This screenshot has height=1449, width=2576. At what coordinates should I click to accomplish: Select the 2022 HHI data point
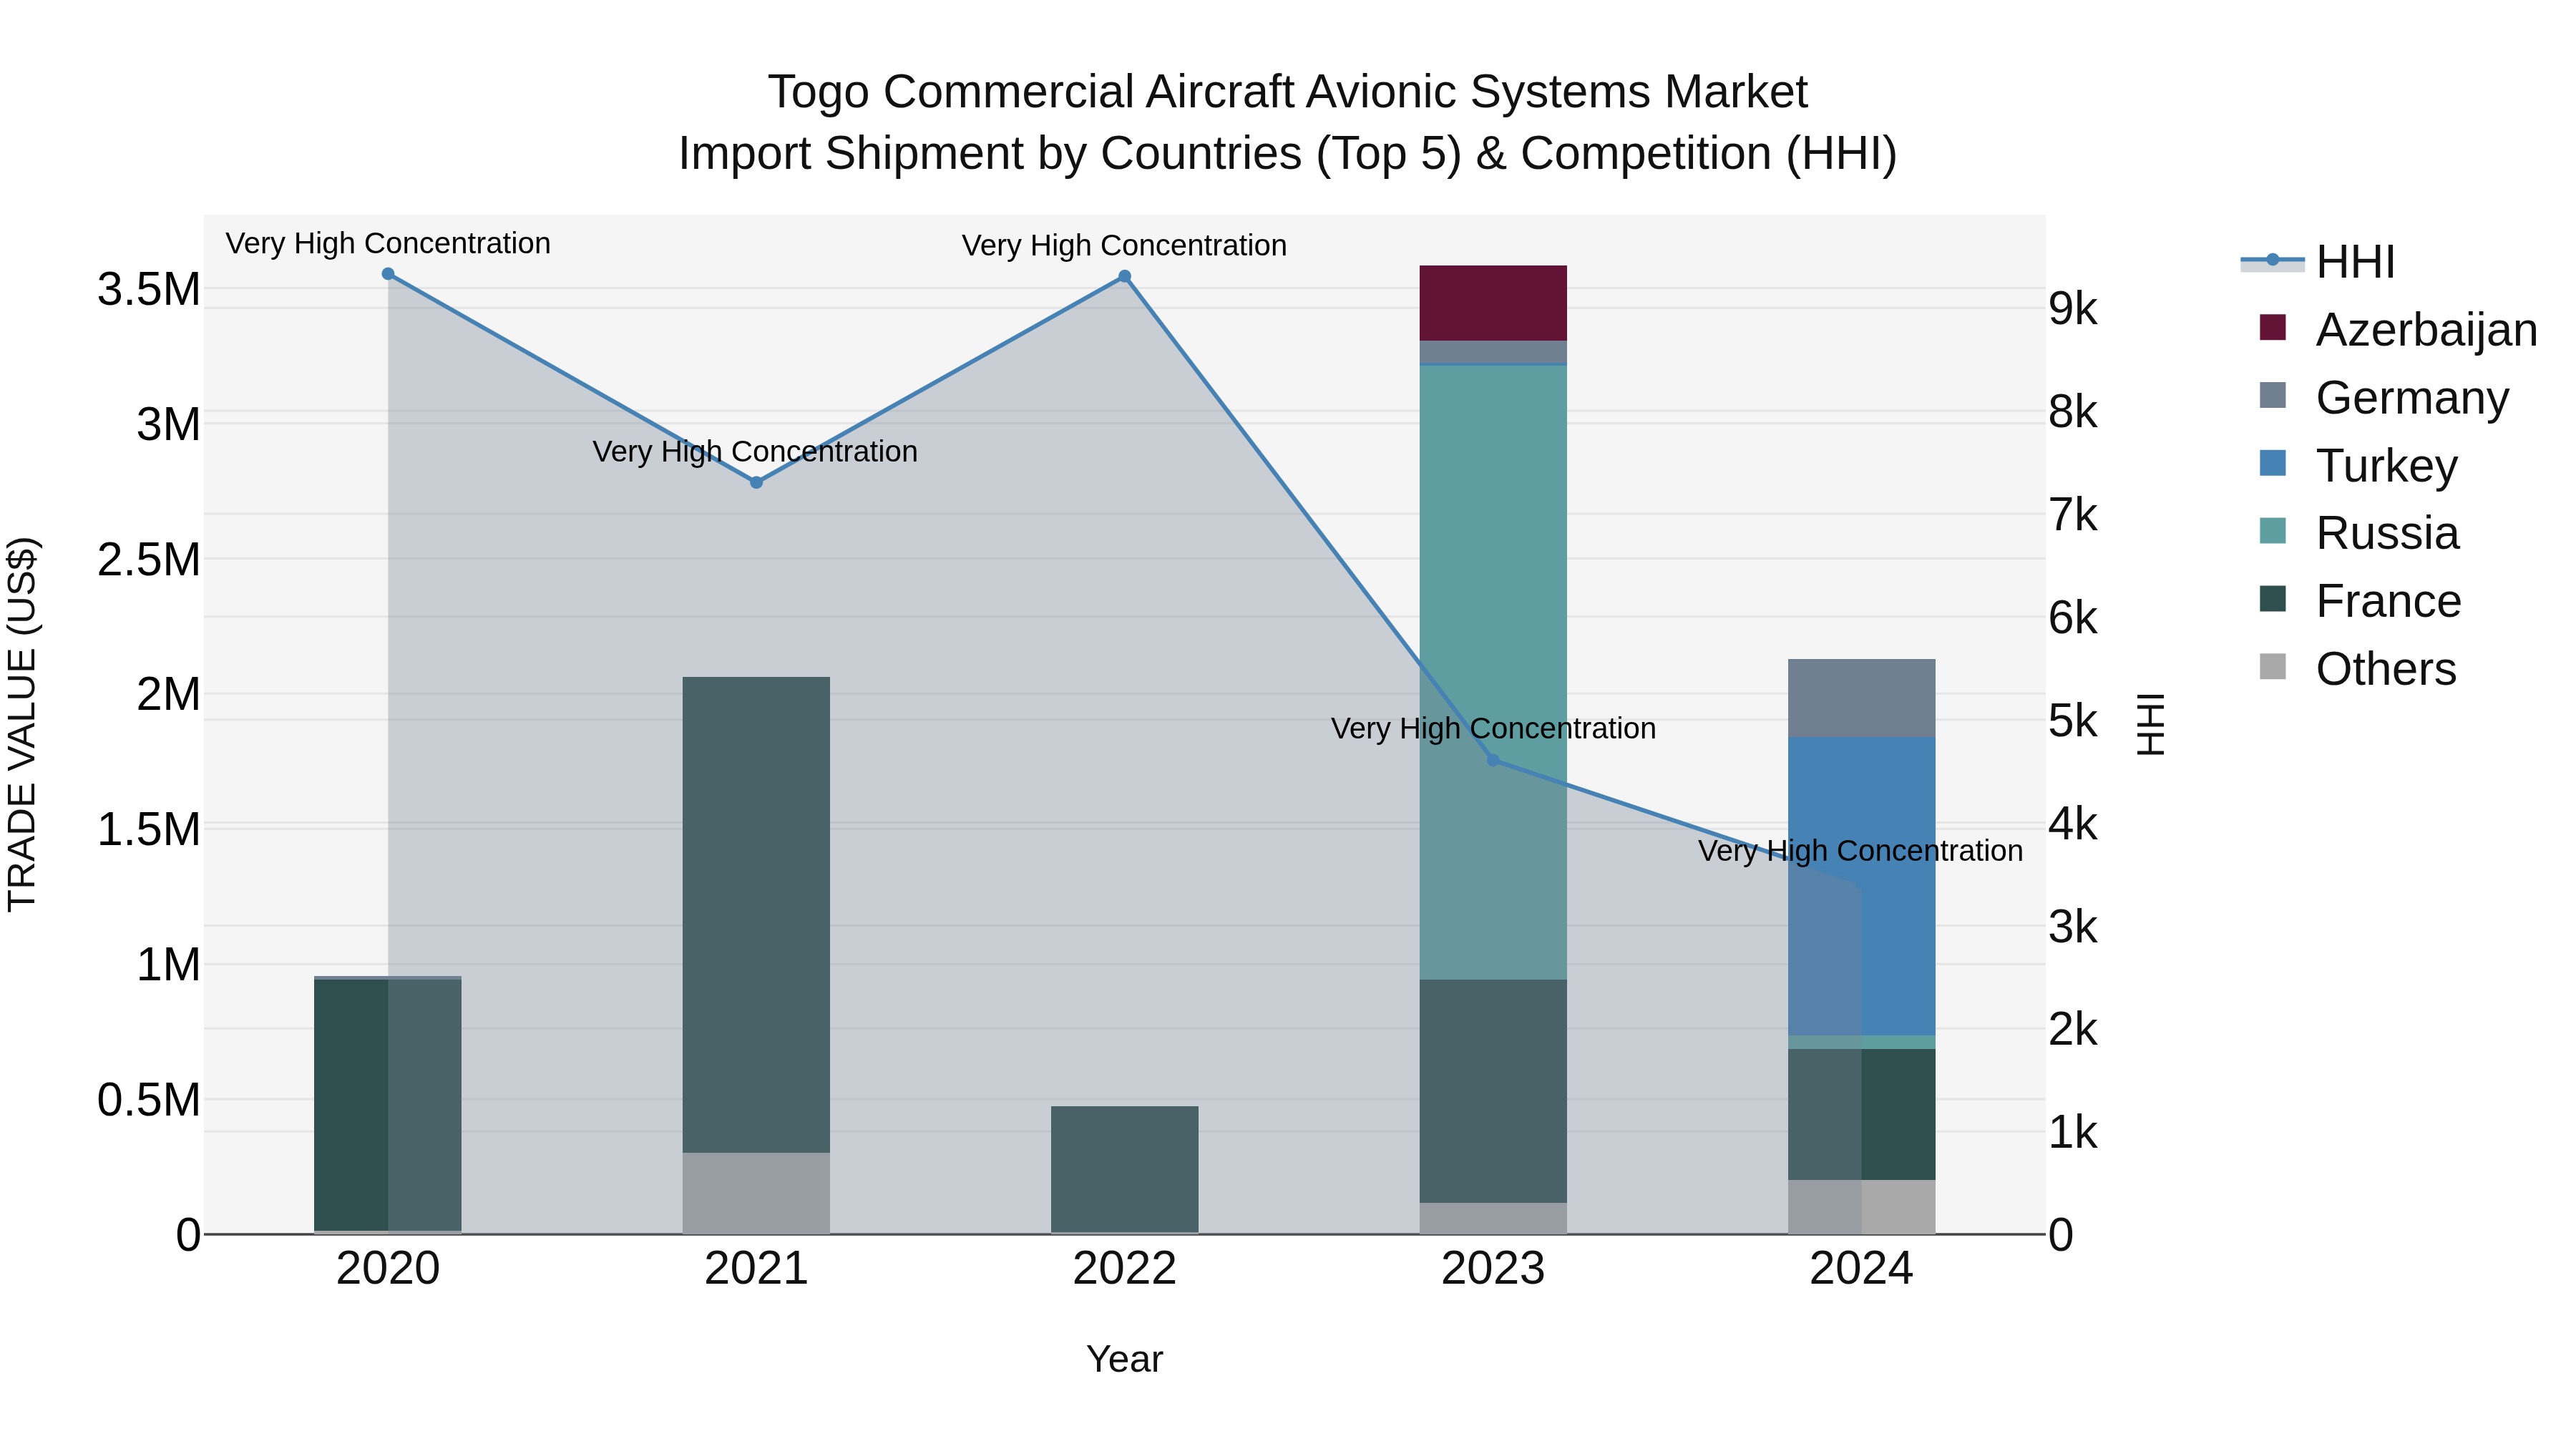point(1124,276)
